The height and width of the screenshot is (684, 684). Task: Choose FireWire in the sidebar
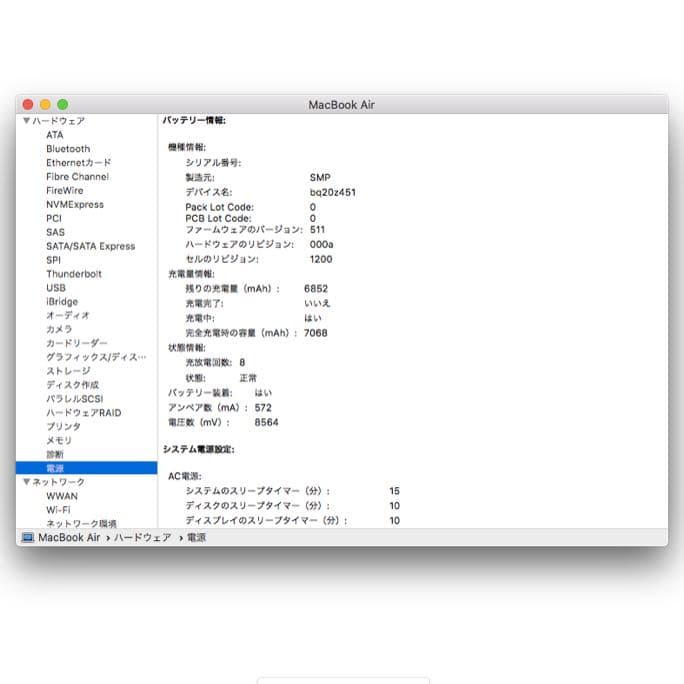[x=65, y=191]
